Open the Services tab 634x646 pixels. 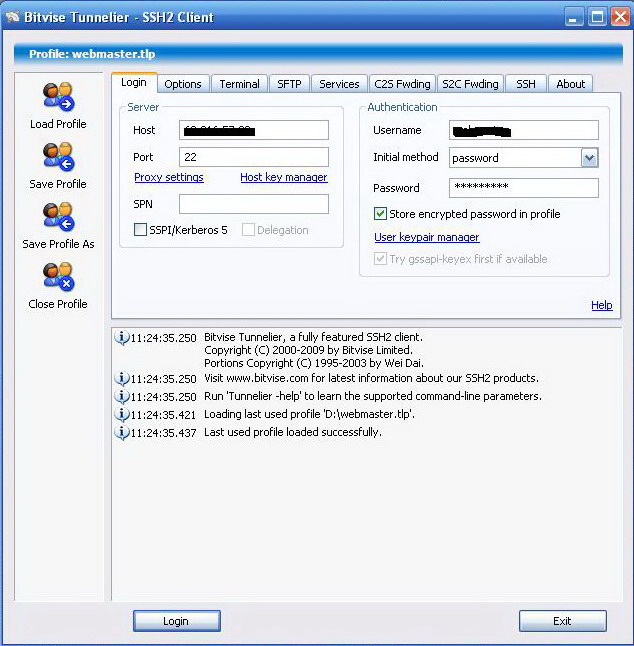(339, 84)
